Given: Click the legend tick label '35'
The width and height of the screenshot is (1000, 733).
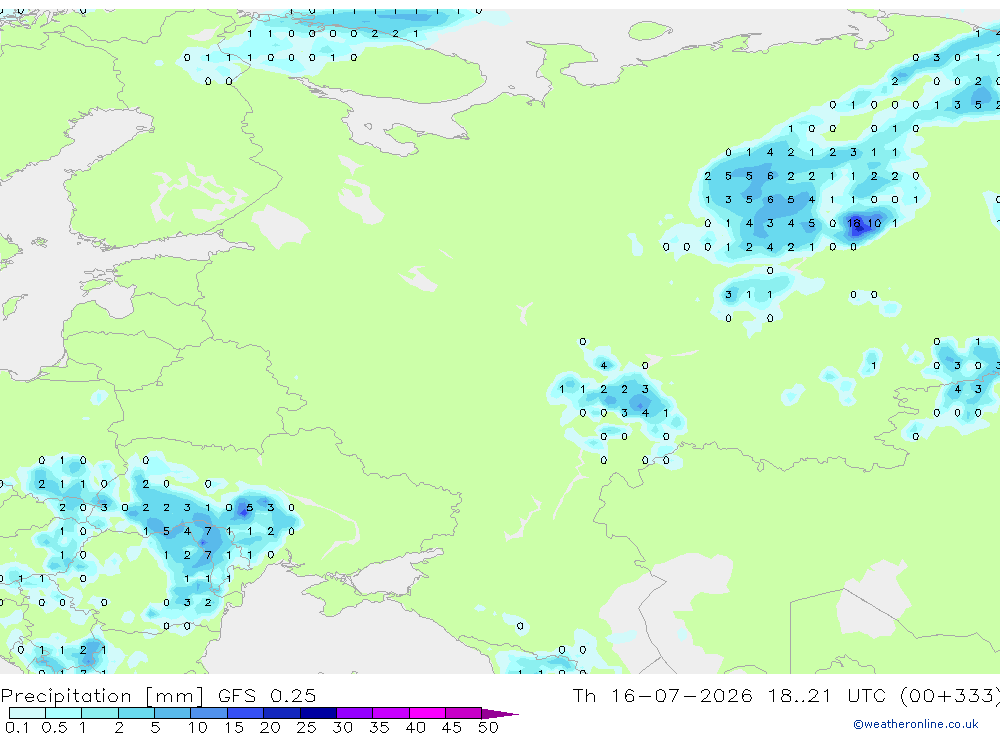Looking at the screenshot, I should pos(379,727).
